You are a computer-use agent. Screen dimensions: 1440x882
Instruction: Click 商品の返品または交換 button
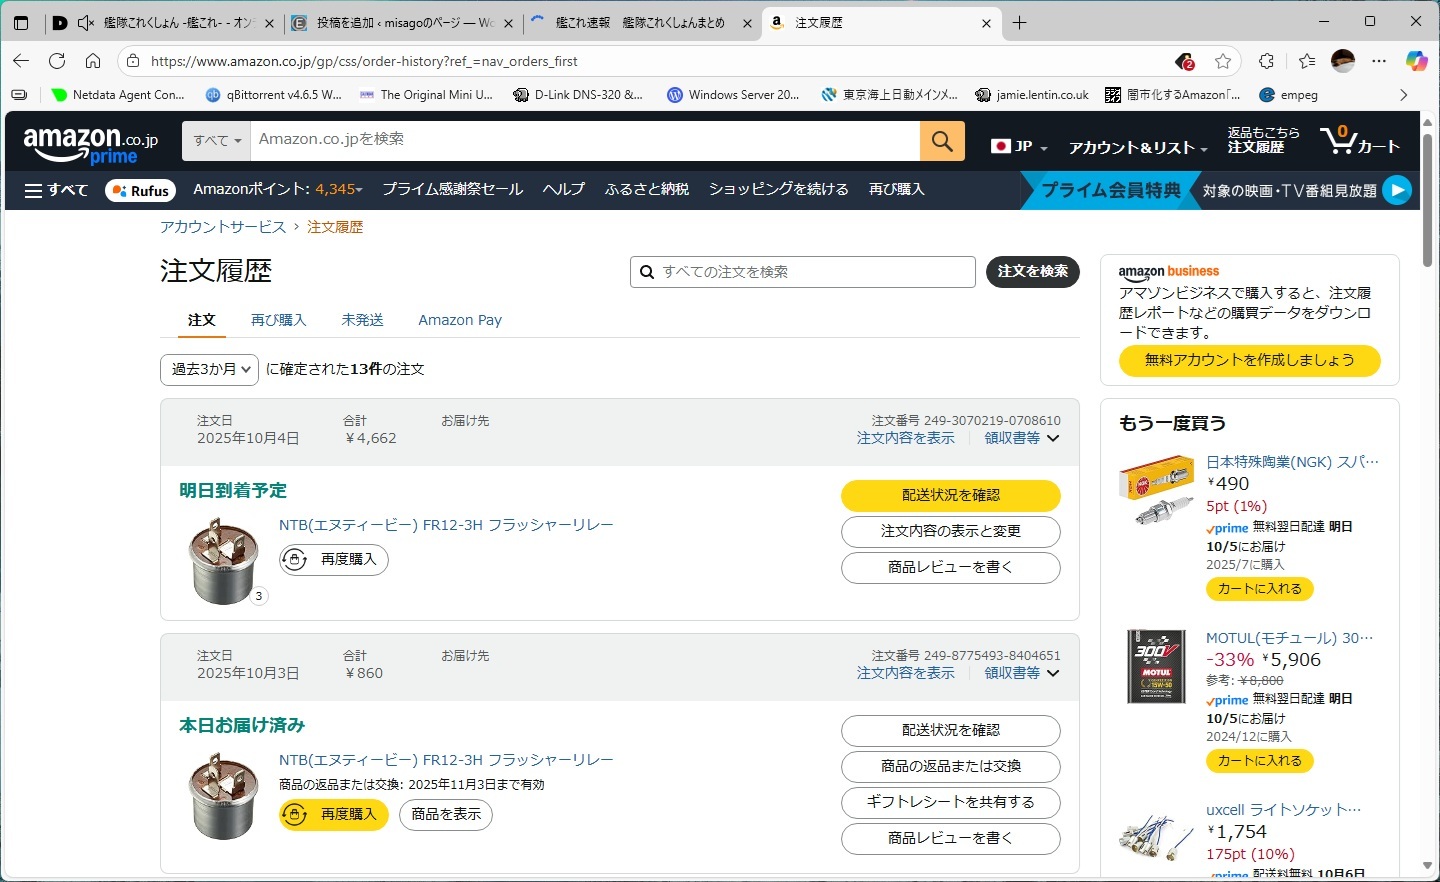(950, 766)
